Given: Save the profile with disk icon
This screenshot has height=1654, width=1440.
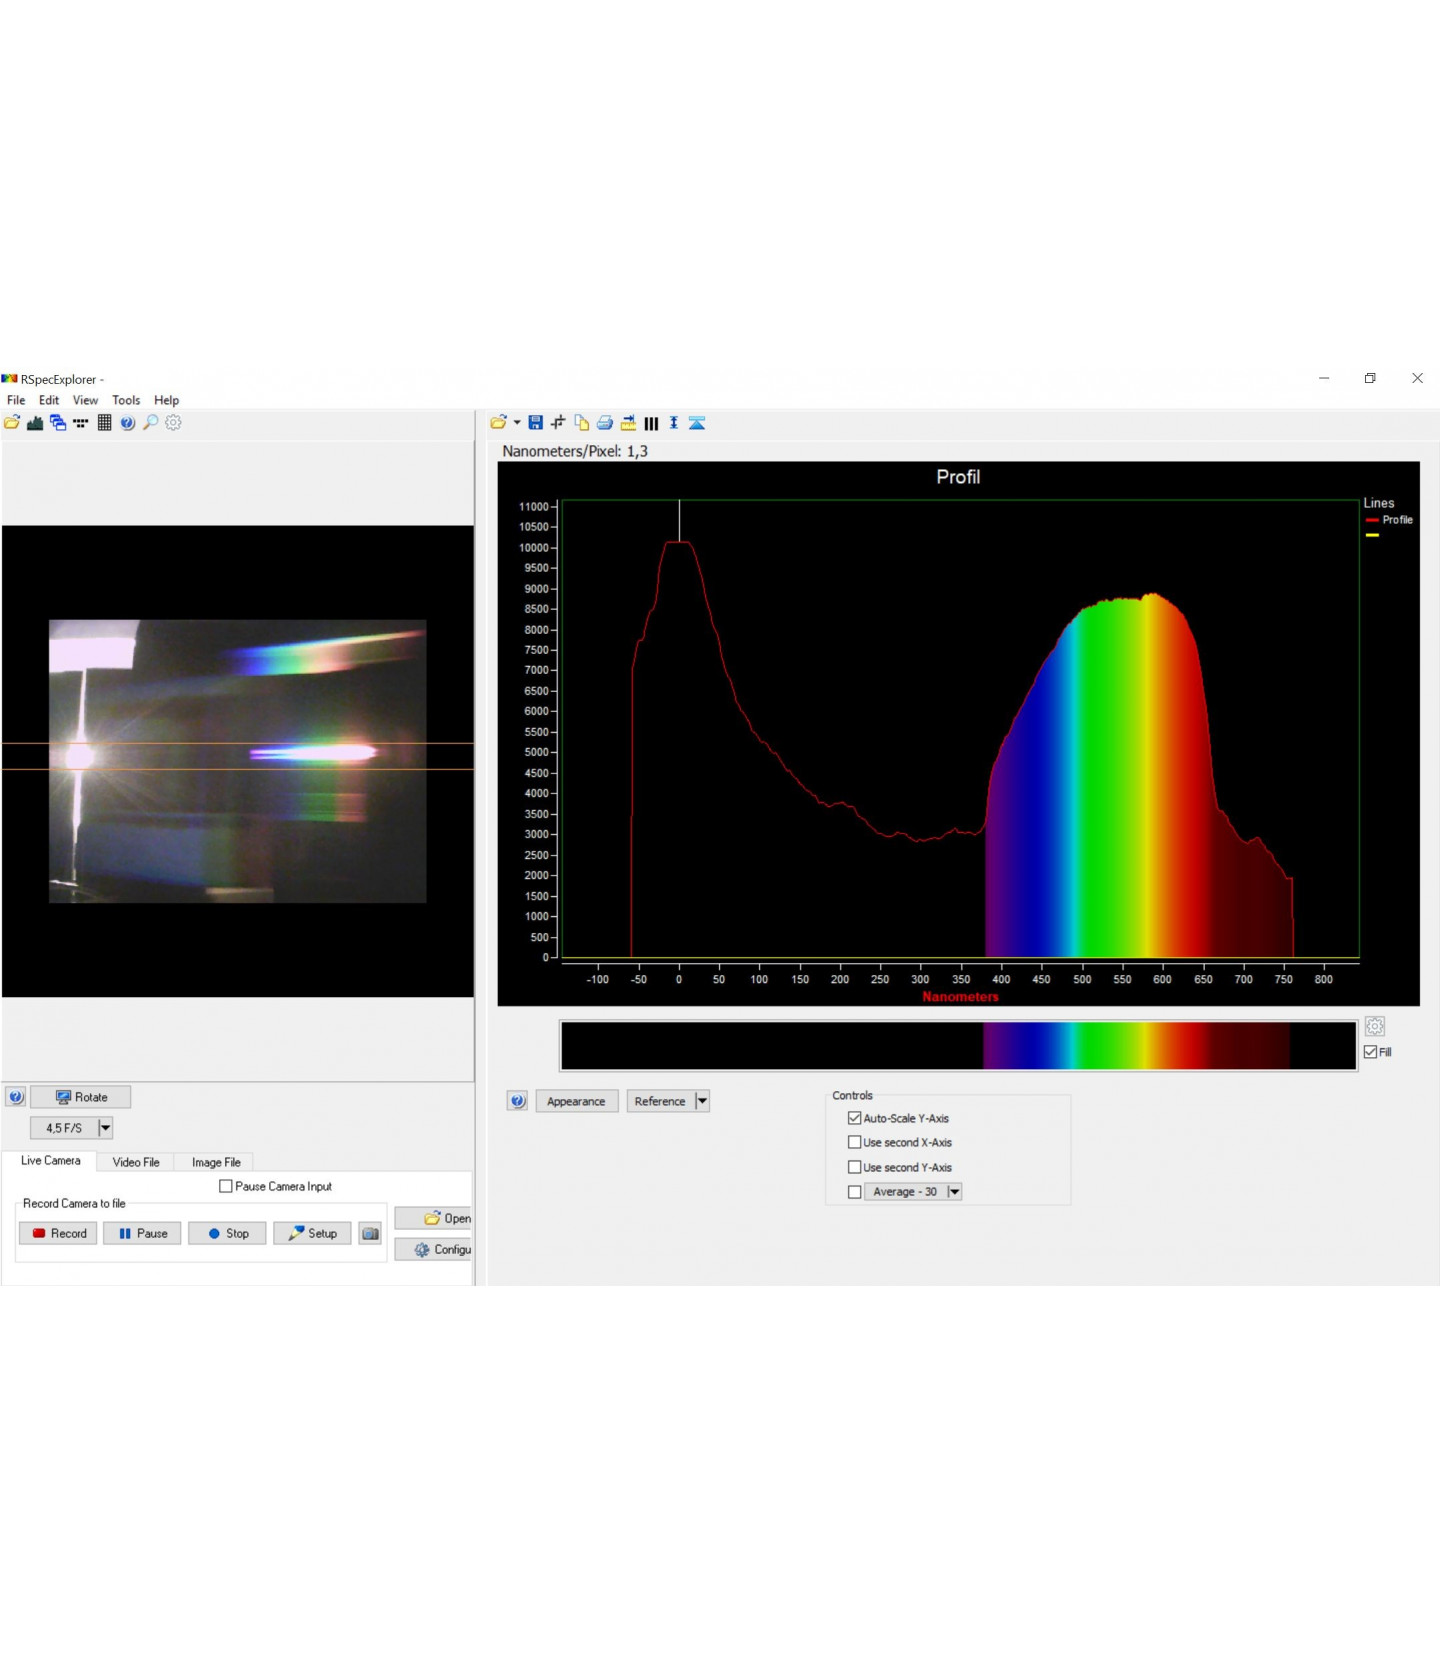Looking at the screenshot, I should point(536,423).
